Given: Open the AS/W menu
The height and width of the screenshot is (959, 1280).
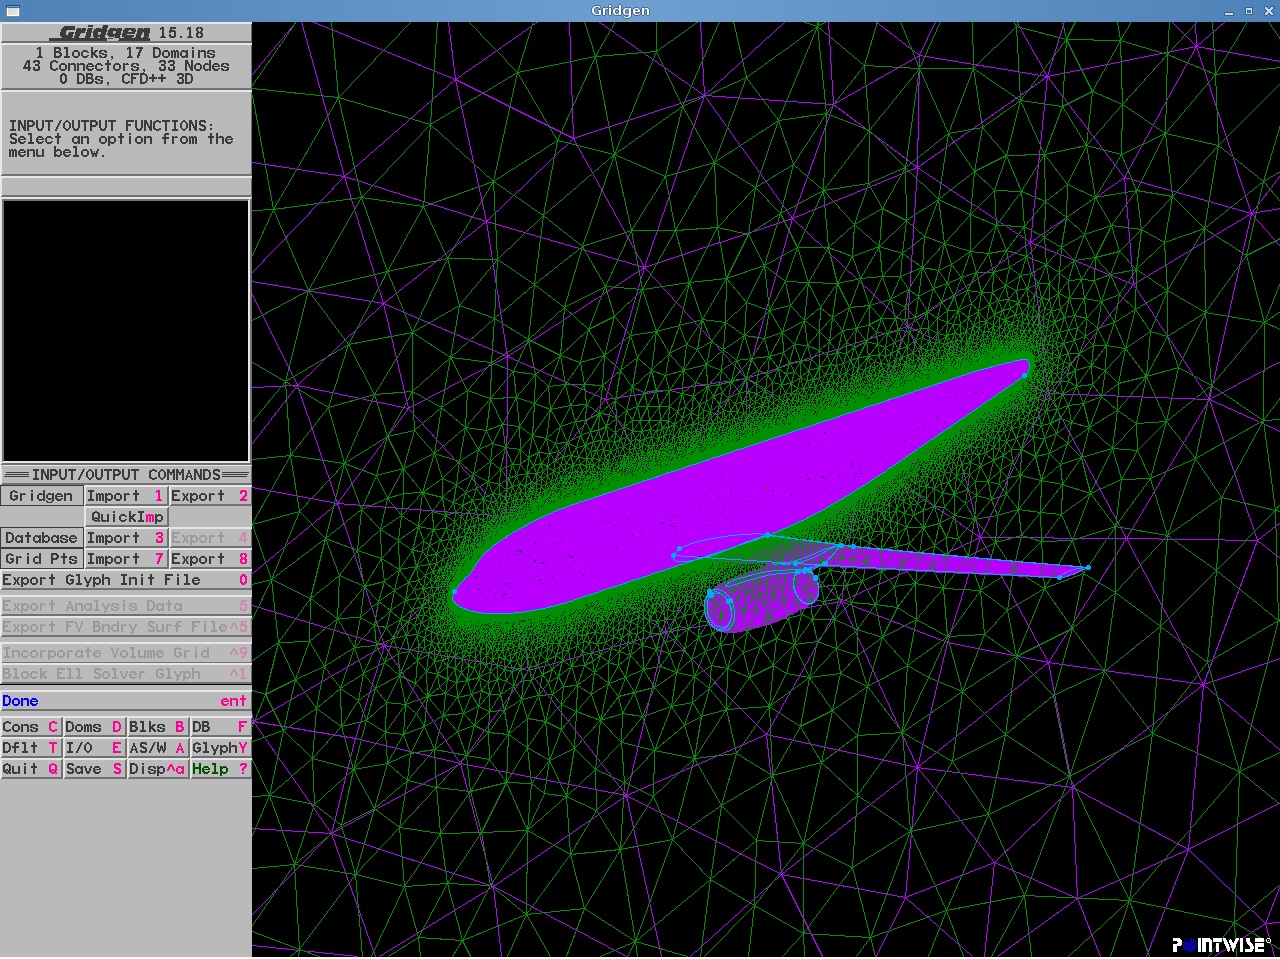Looking at the screenshot, I should 157,748.
